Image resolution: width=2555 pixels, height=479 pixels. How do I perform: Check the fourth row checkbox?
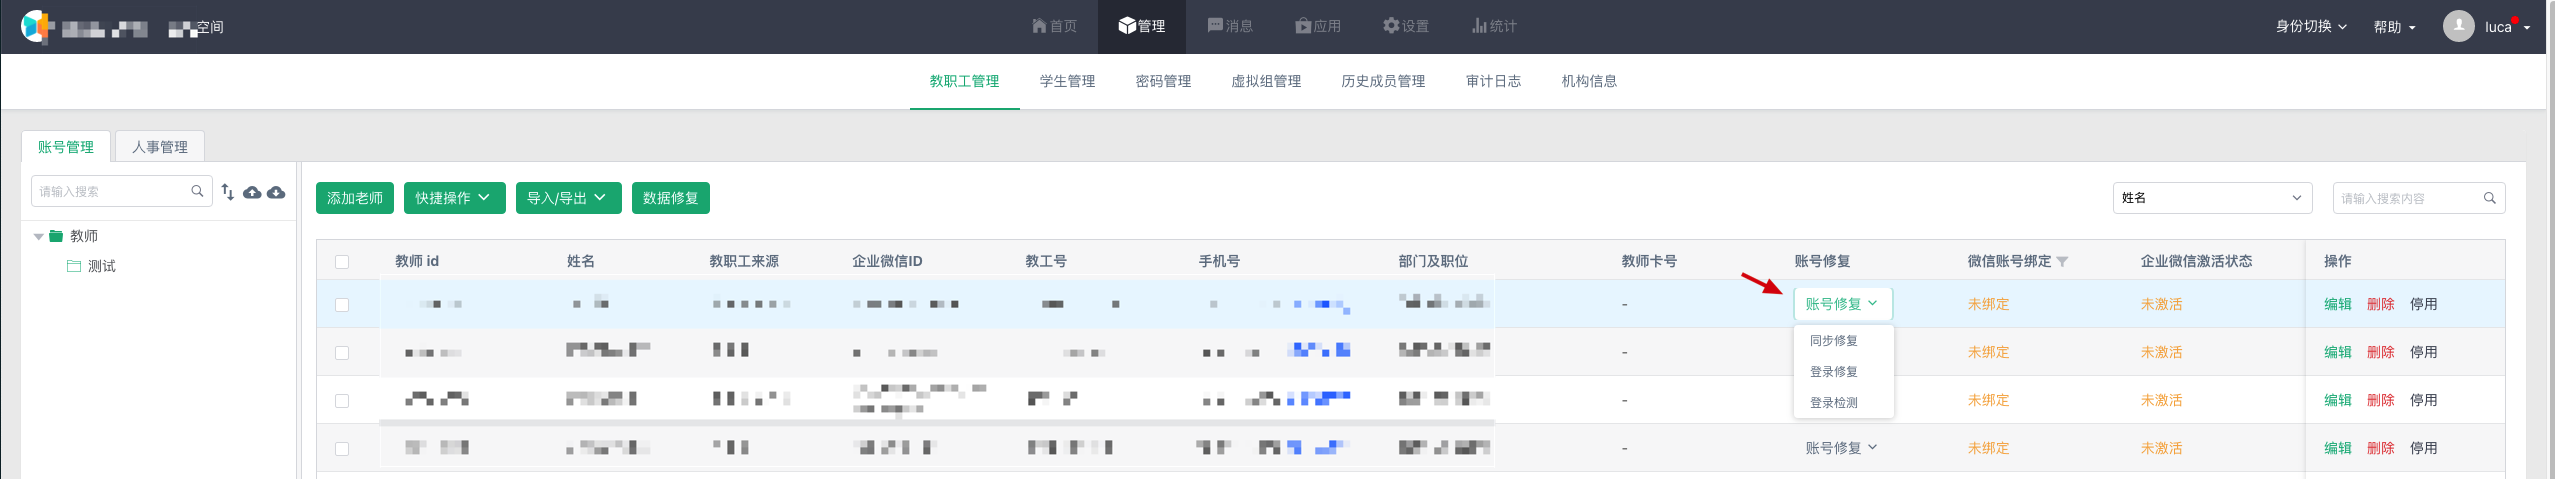click(x=342, y=449)
